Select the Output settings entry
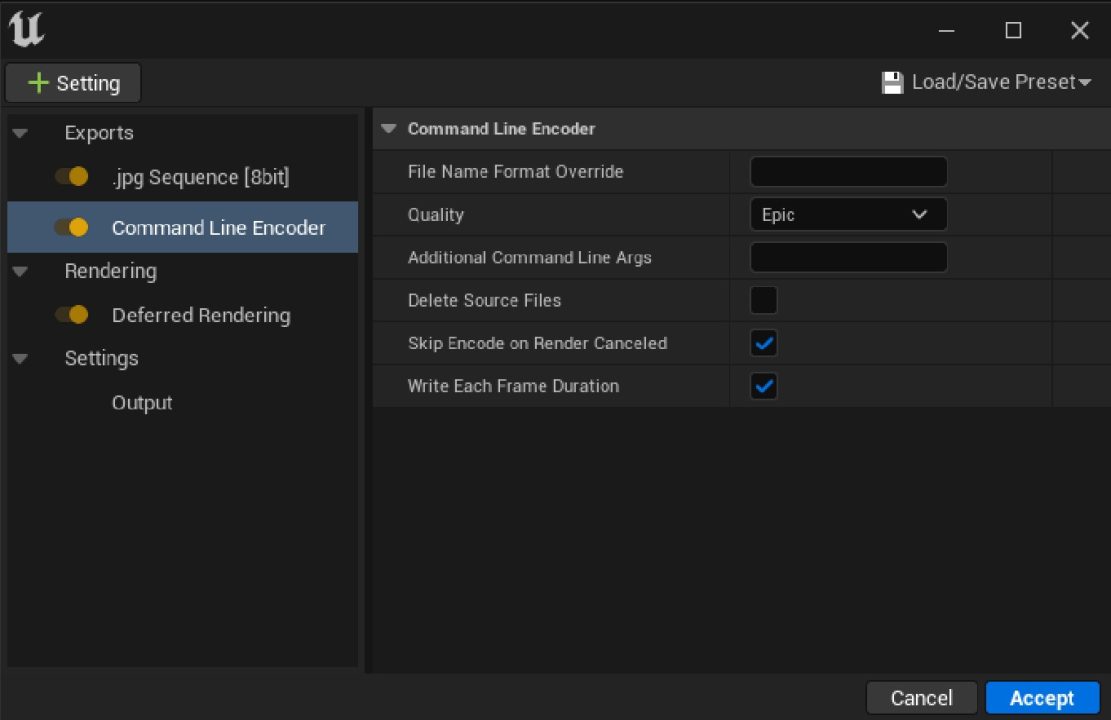This screenshot has width=1111, height=720. coord(141,402)
